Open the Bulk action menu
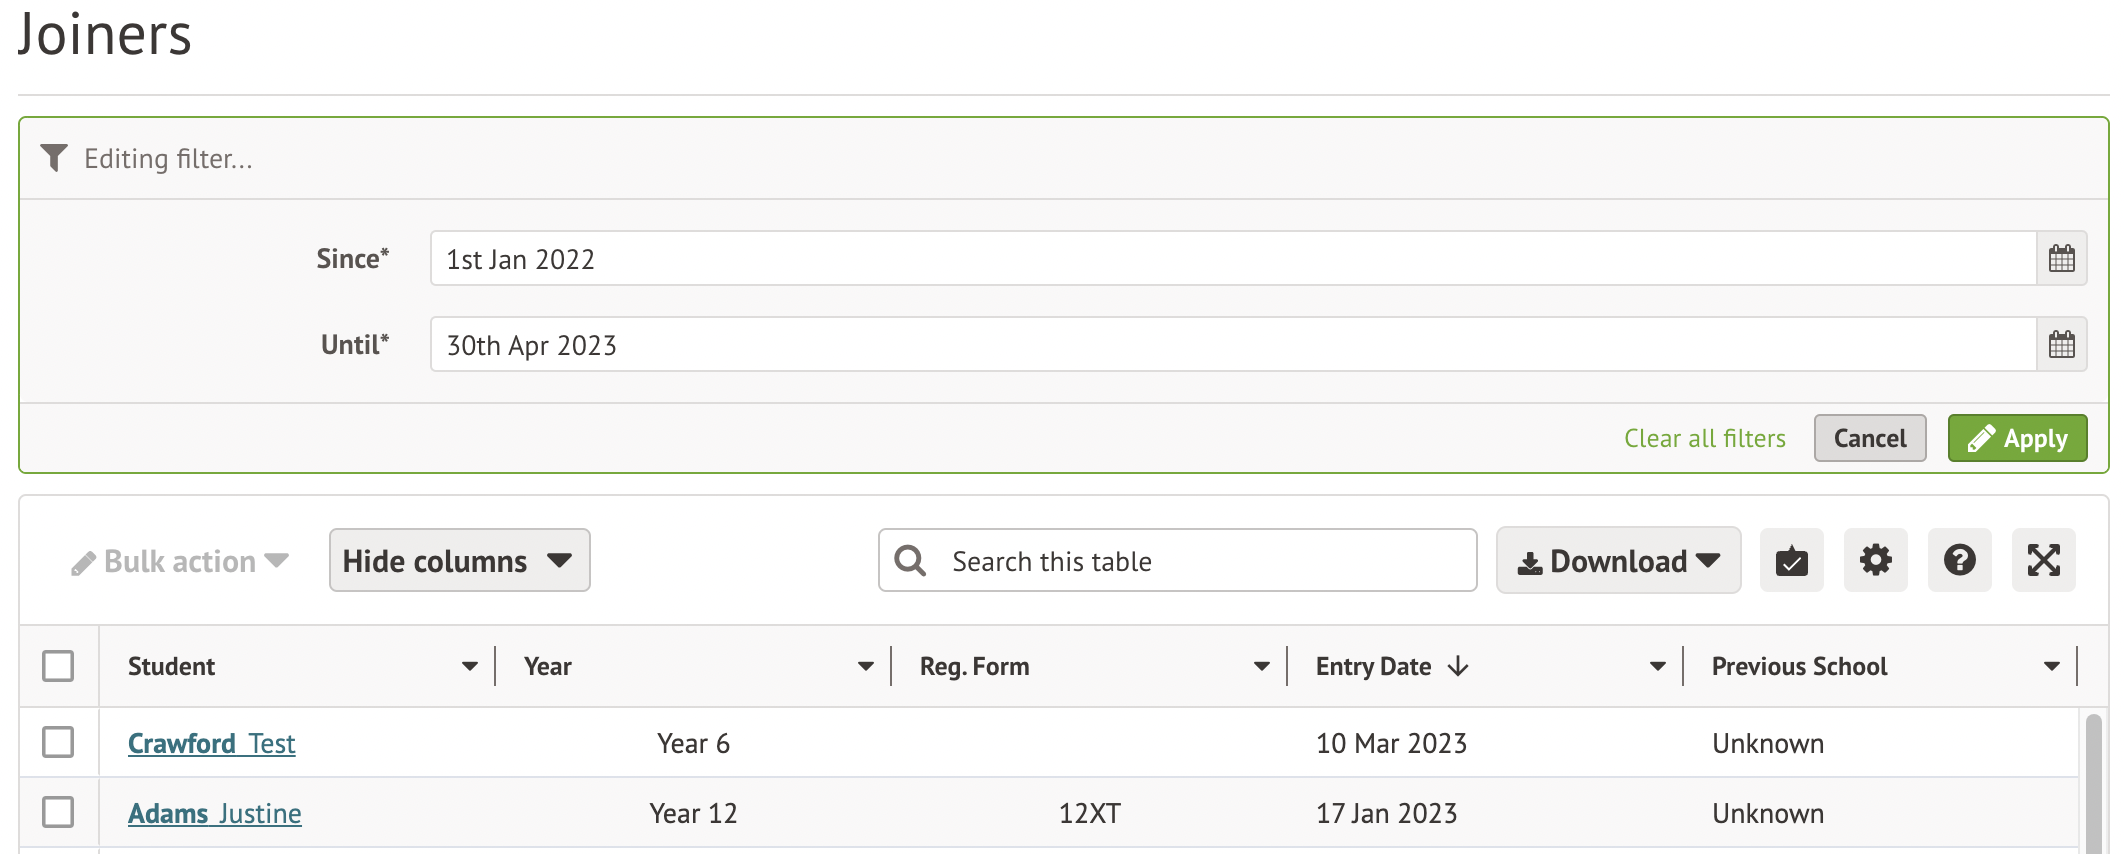Viewport: 2124px width, 854px height. (x=180, y=562)
